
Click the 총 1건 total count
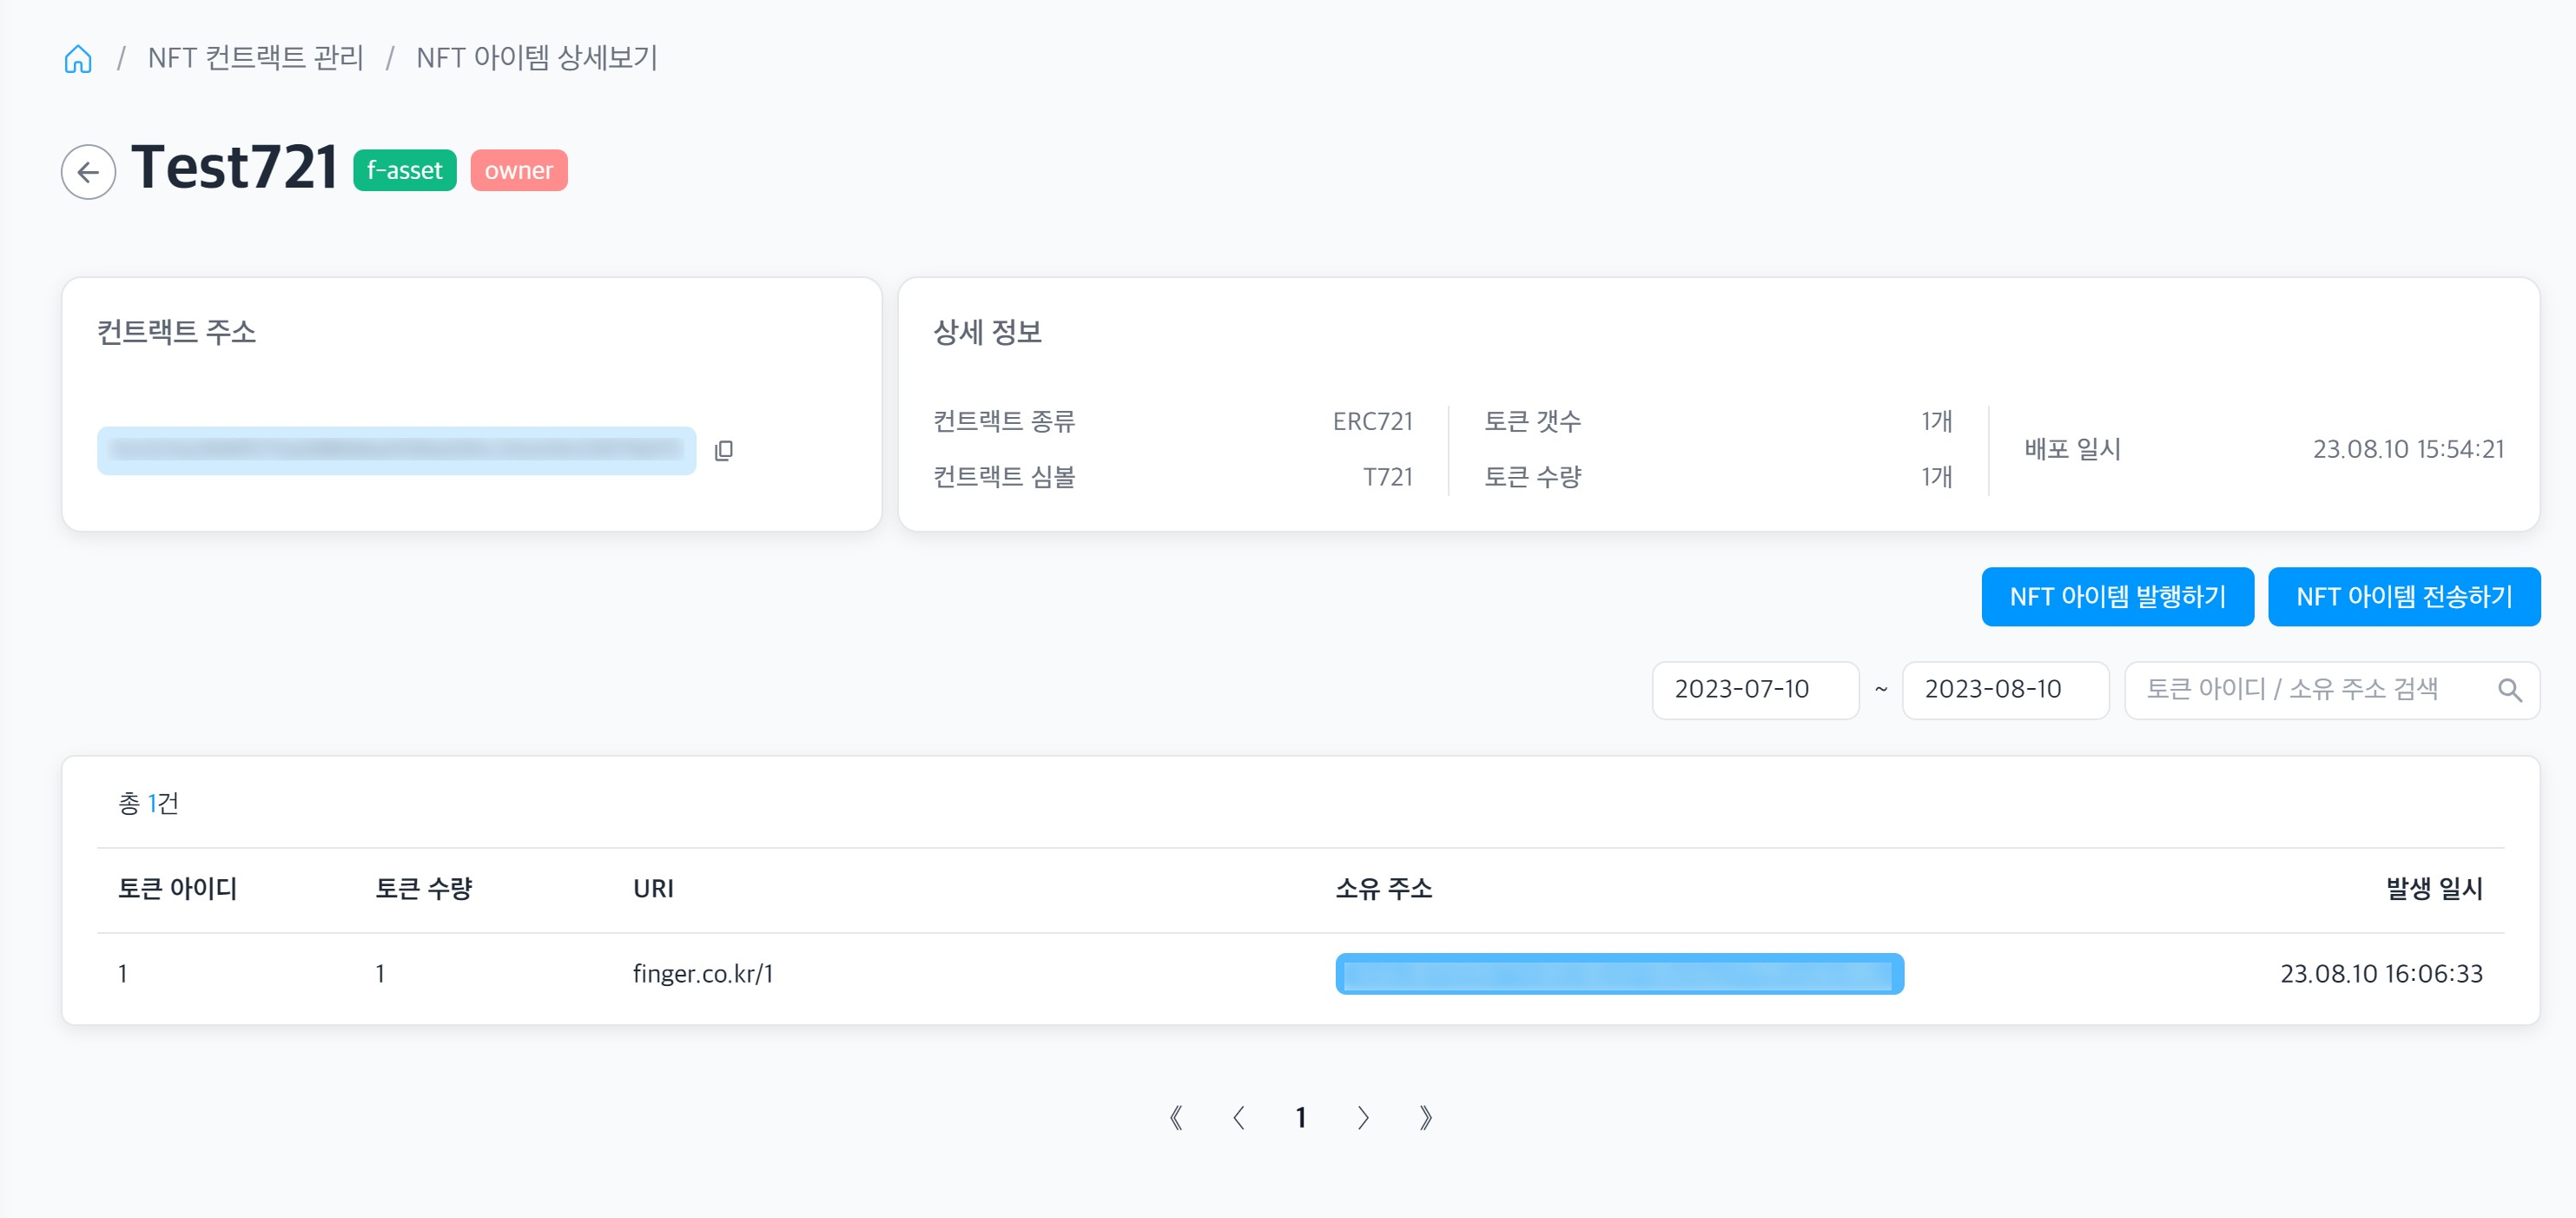(149, 803)
